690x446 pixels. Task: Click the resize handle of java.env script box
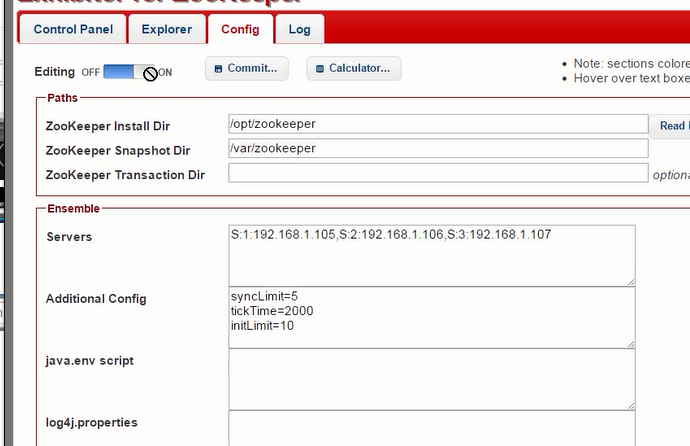click(631, 406)
